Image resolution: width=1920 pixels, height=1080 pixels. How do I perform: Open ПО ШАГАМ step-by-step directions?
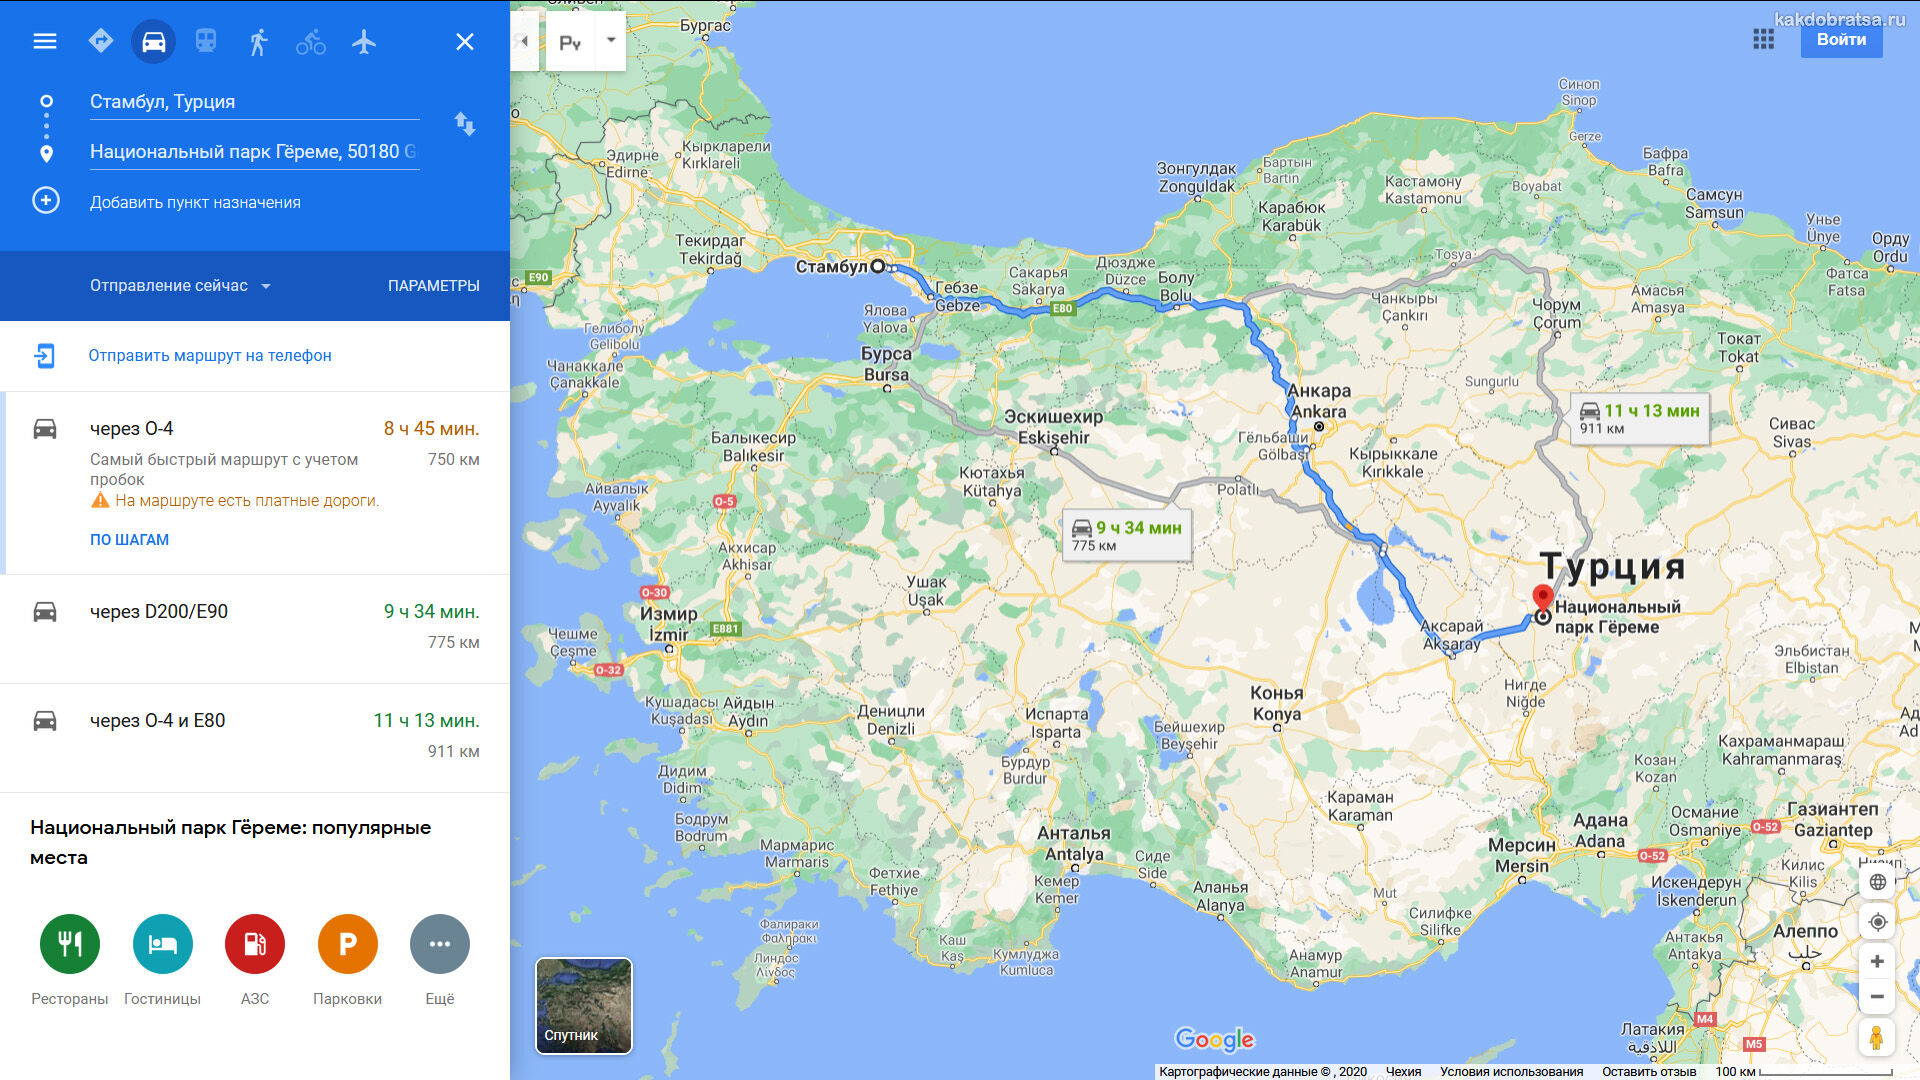point(130,539)
